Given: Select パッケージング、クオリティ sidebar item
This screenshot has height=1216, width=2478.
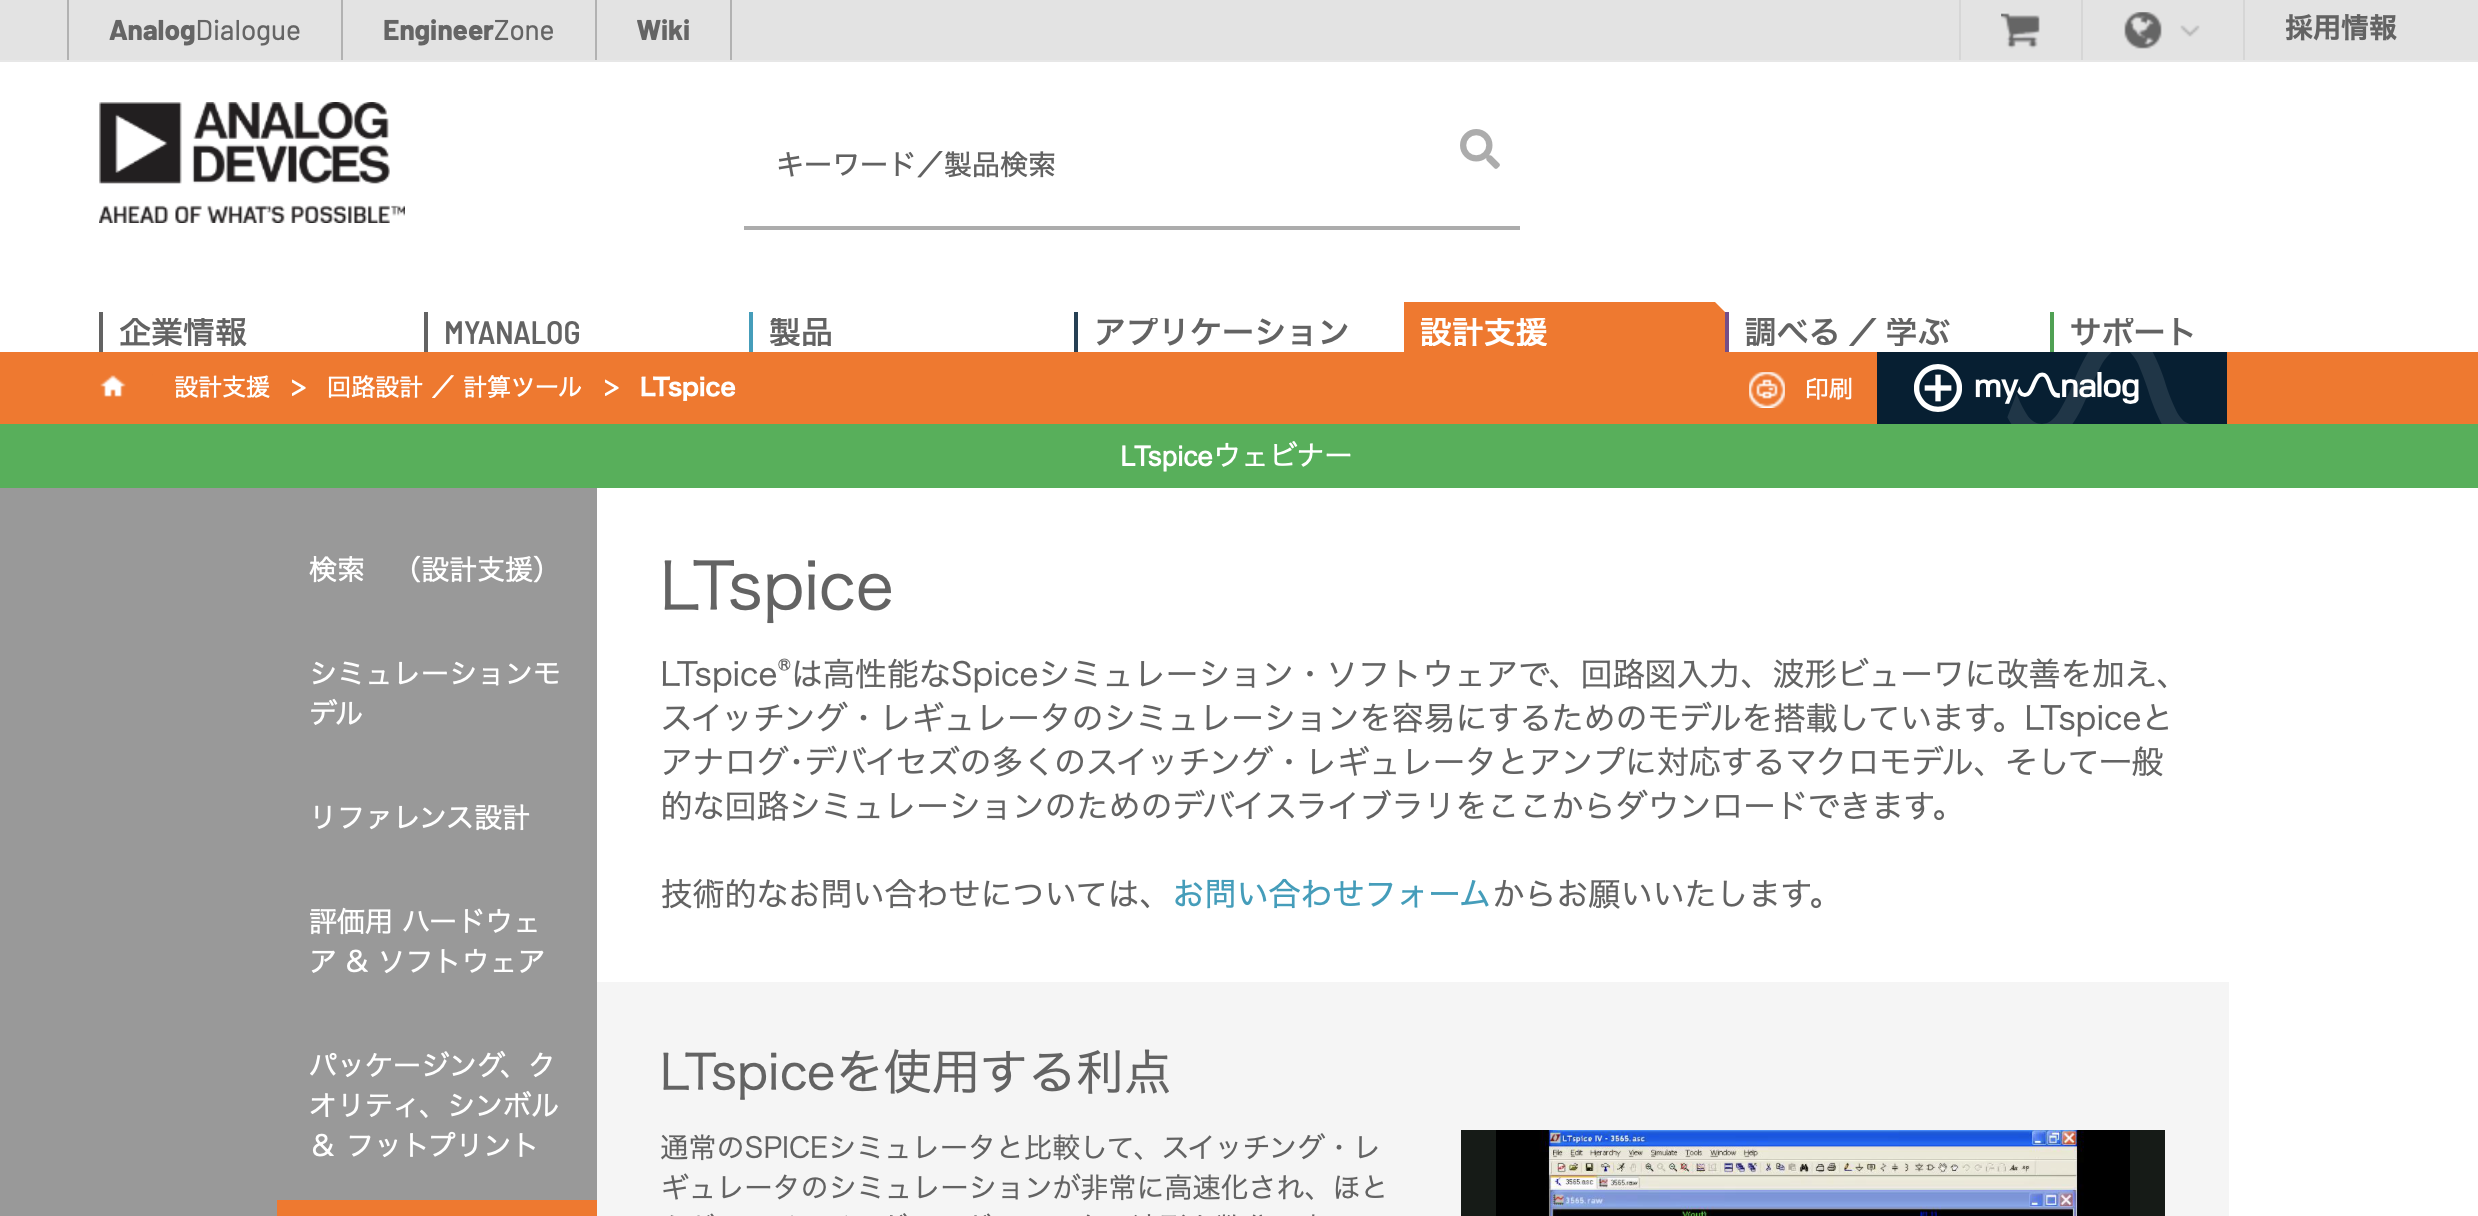Looking at the screenshot, I should 434,1104.
